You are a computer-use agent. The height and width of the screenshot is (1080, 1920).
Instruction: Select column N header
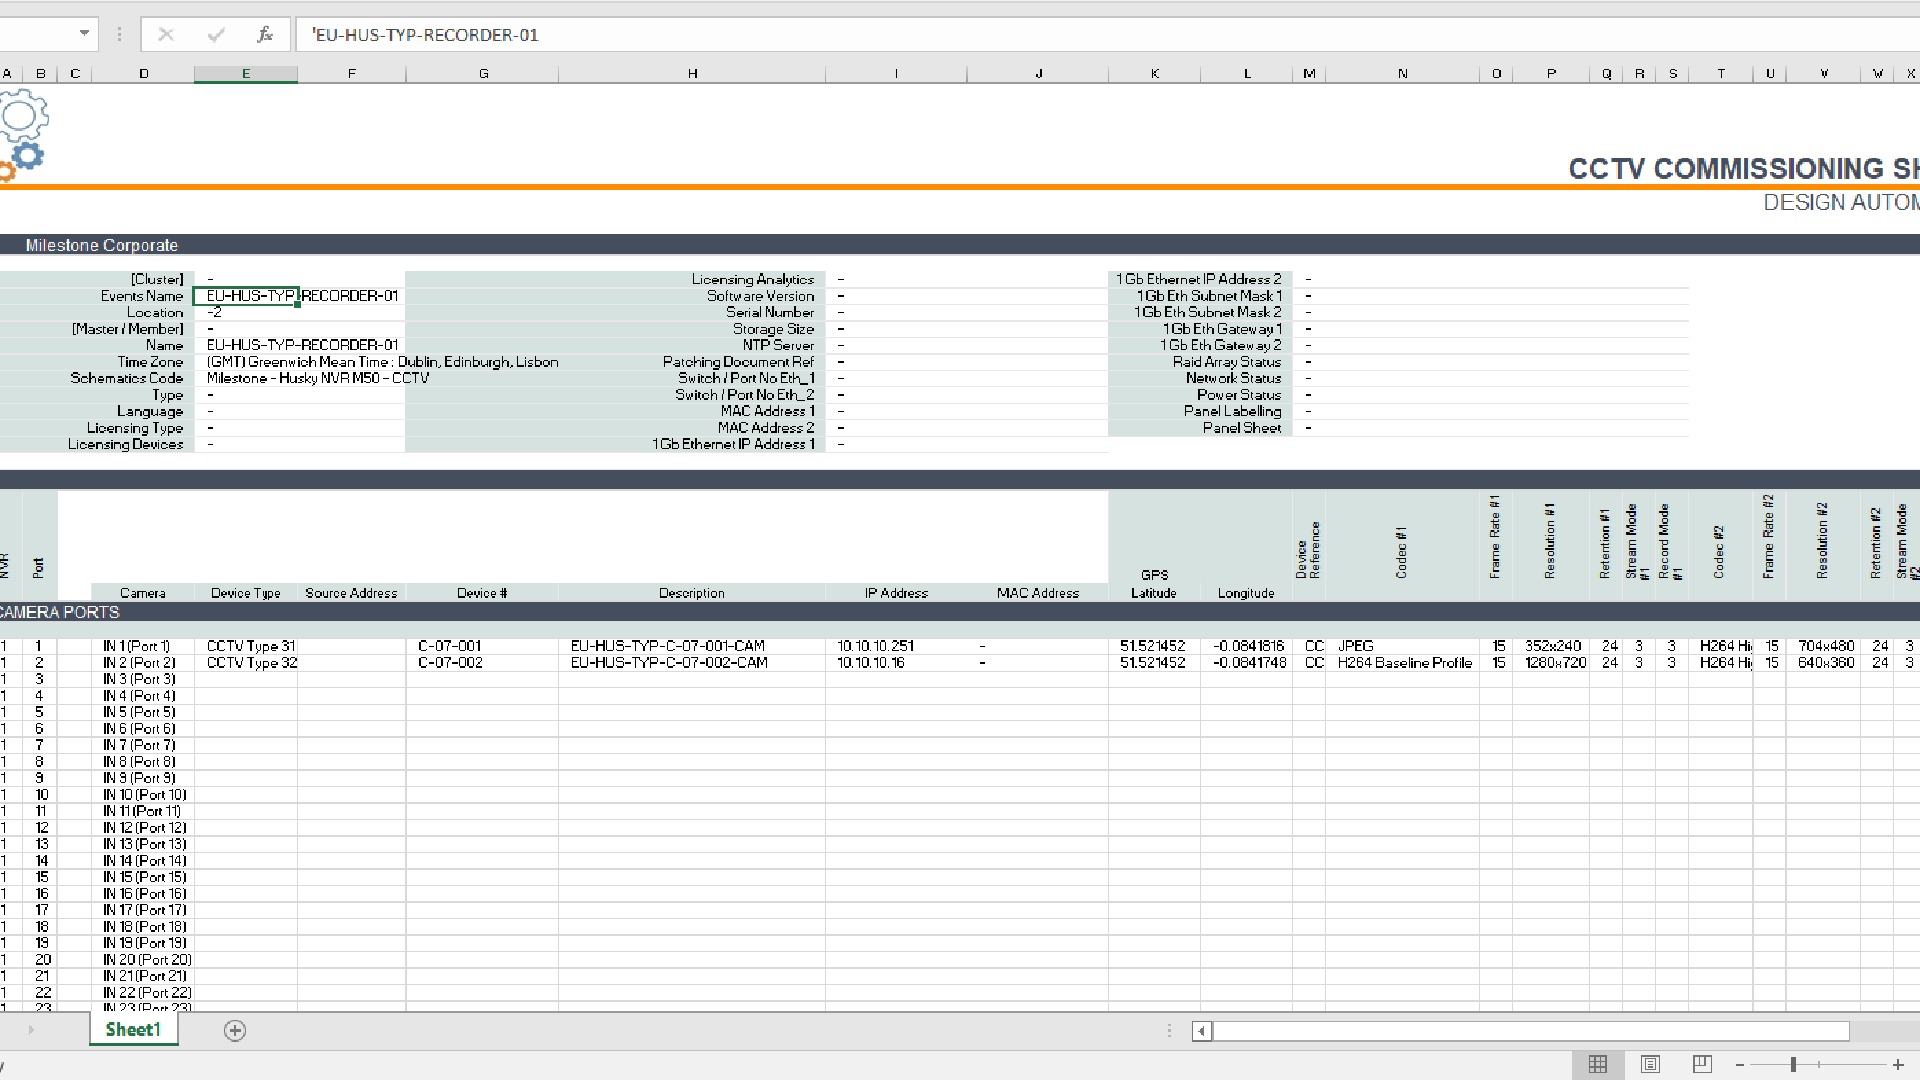click(x=1402, y=74)
